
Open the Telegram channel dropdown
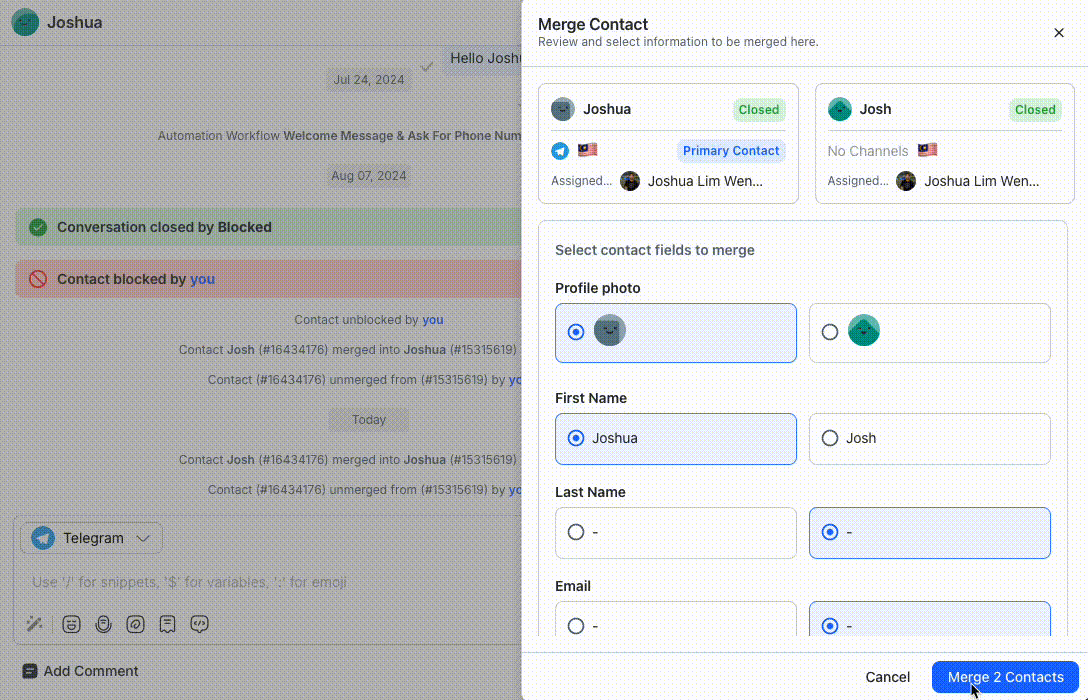point(92,538)
